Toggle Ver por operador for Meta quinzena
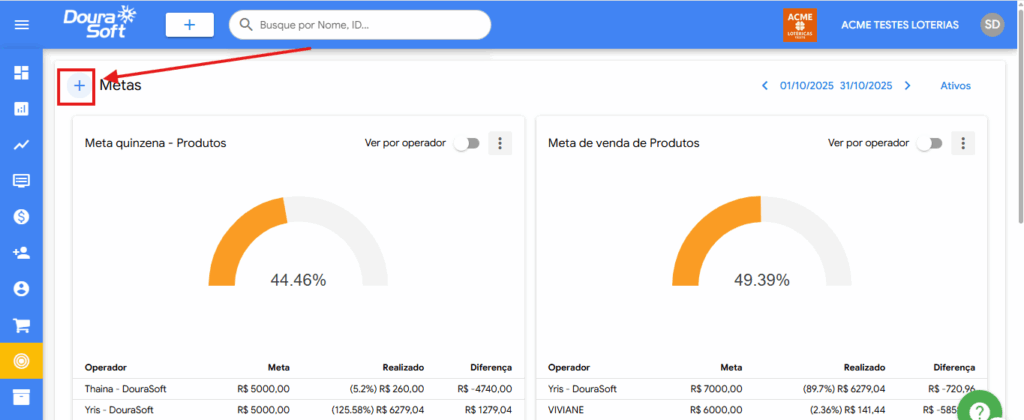Viewport: 1024px width, 420px height. pos(466,143)
